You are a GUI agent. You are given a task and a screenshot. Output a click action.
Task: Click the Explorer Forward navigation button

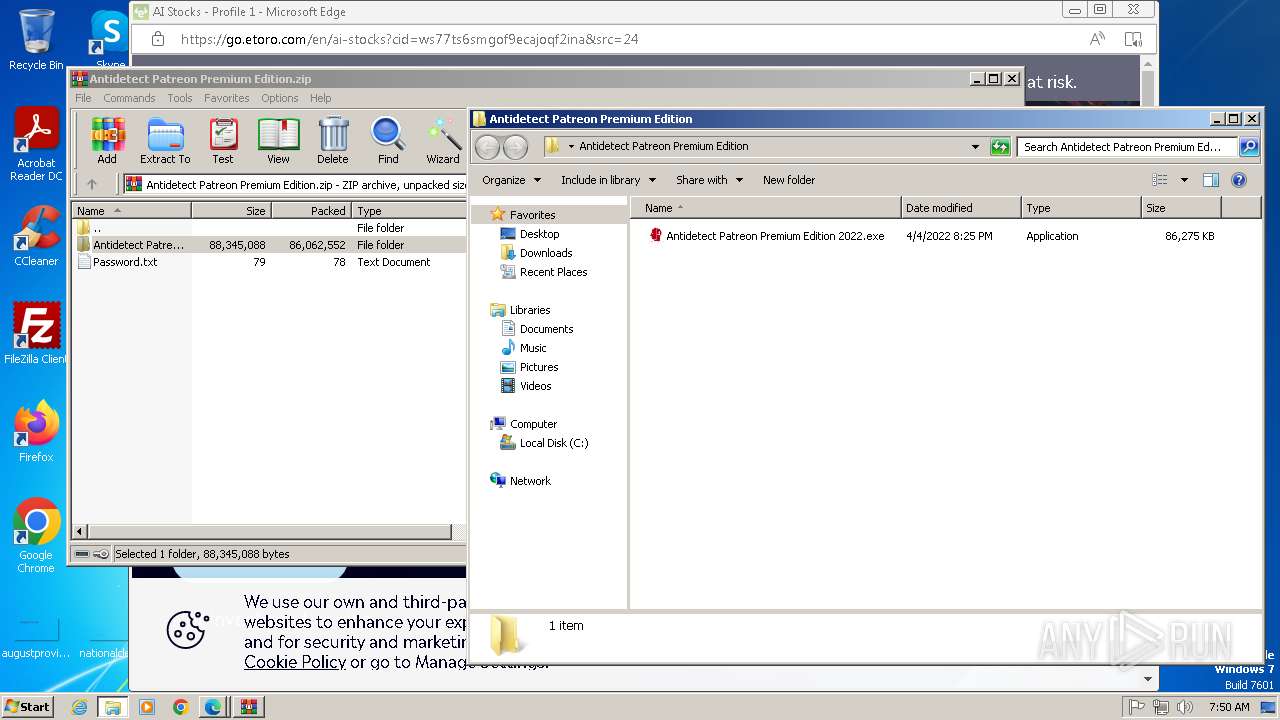point(515,147)
